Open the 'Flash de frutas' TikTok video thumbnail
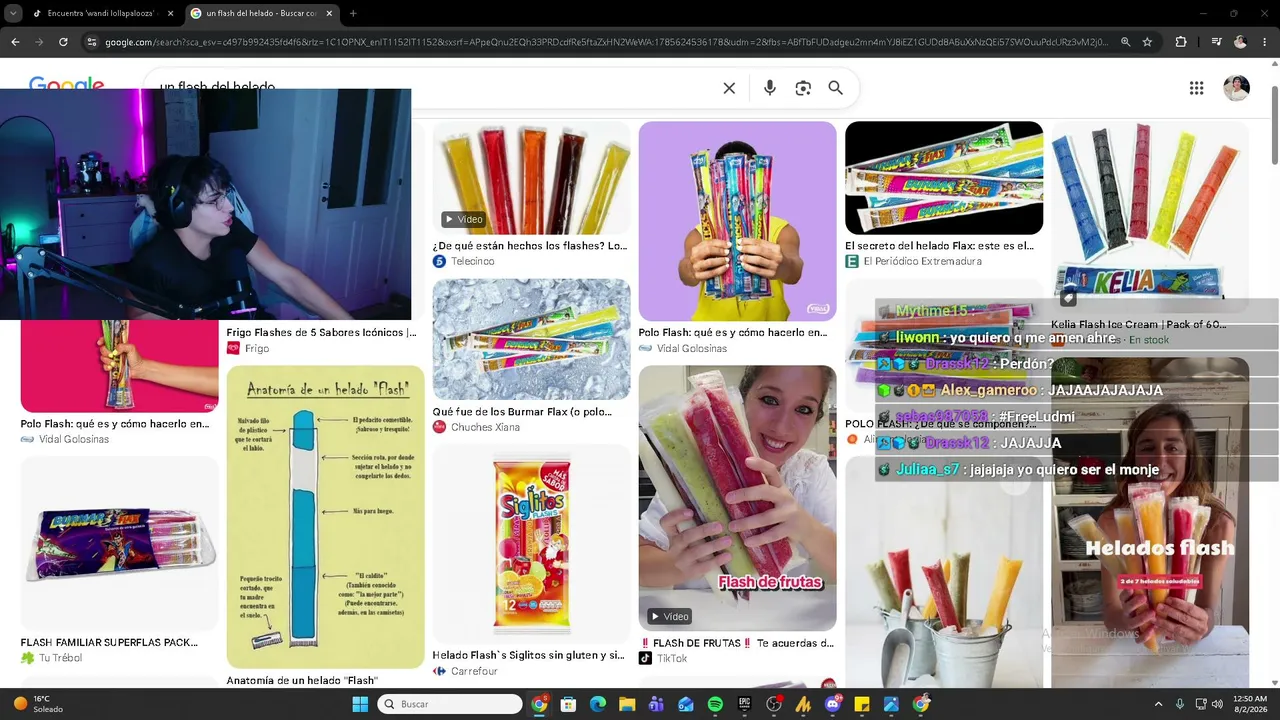The image size is (1280, 720). 737,498
